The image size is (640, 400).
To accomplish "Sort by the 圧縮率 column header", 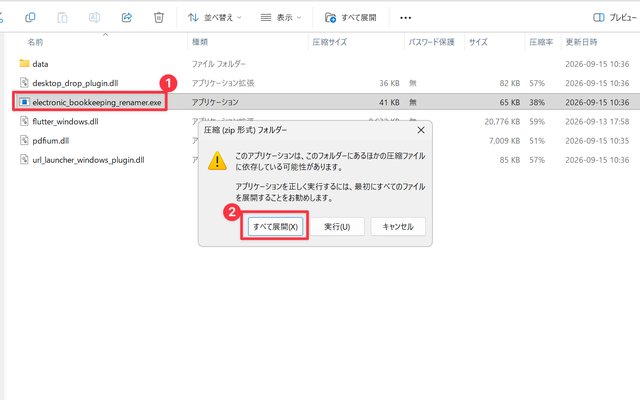I will [541, 42].
